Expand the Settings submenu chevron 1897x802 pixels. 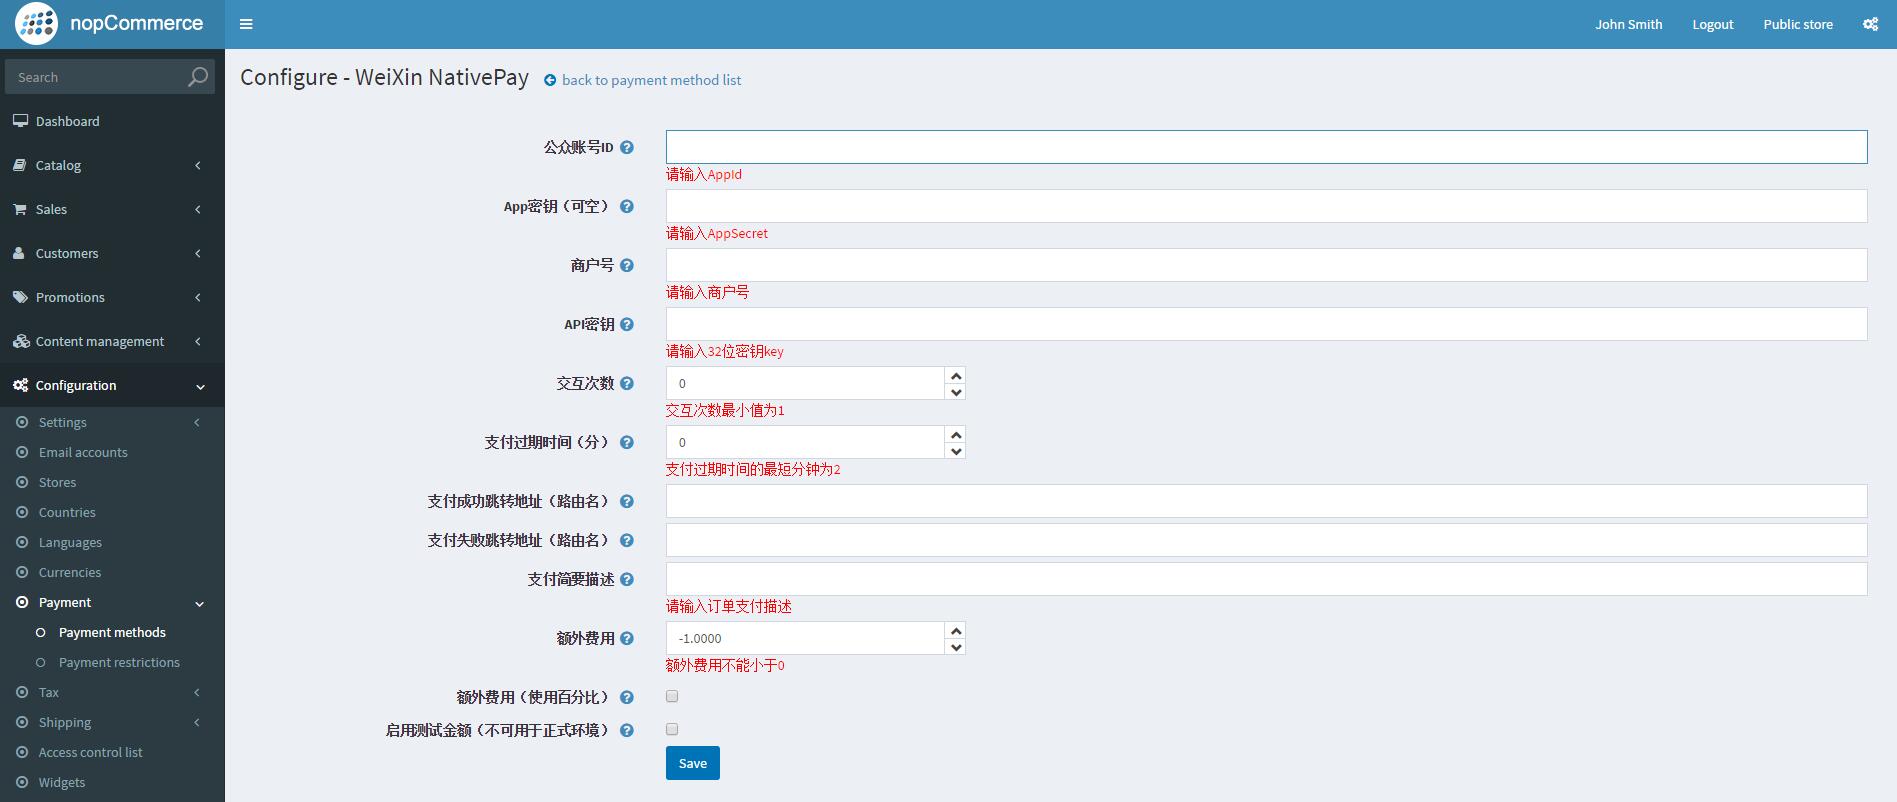(x=197, y=422)
